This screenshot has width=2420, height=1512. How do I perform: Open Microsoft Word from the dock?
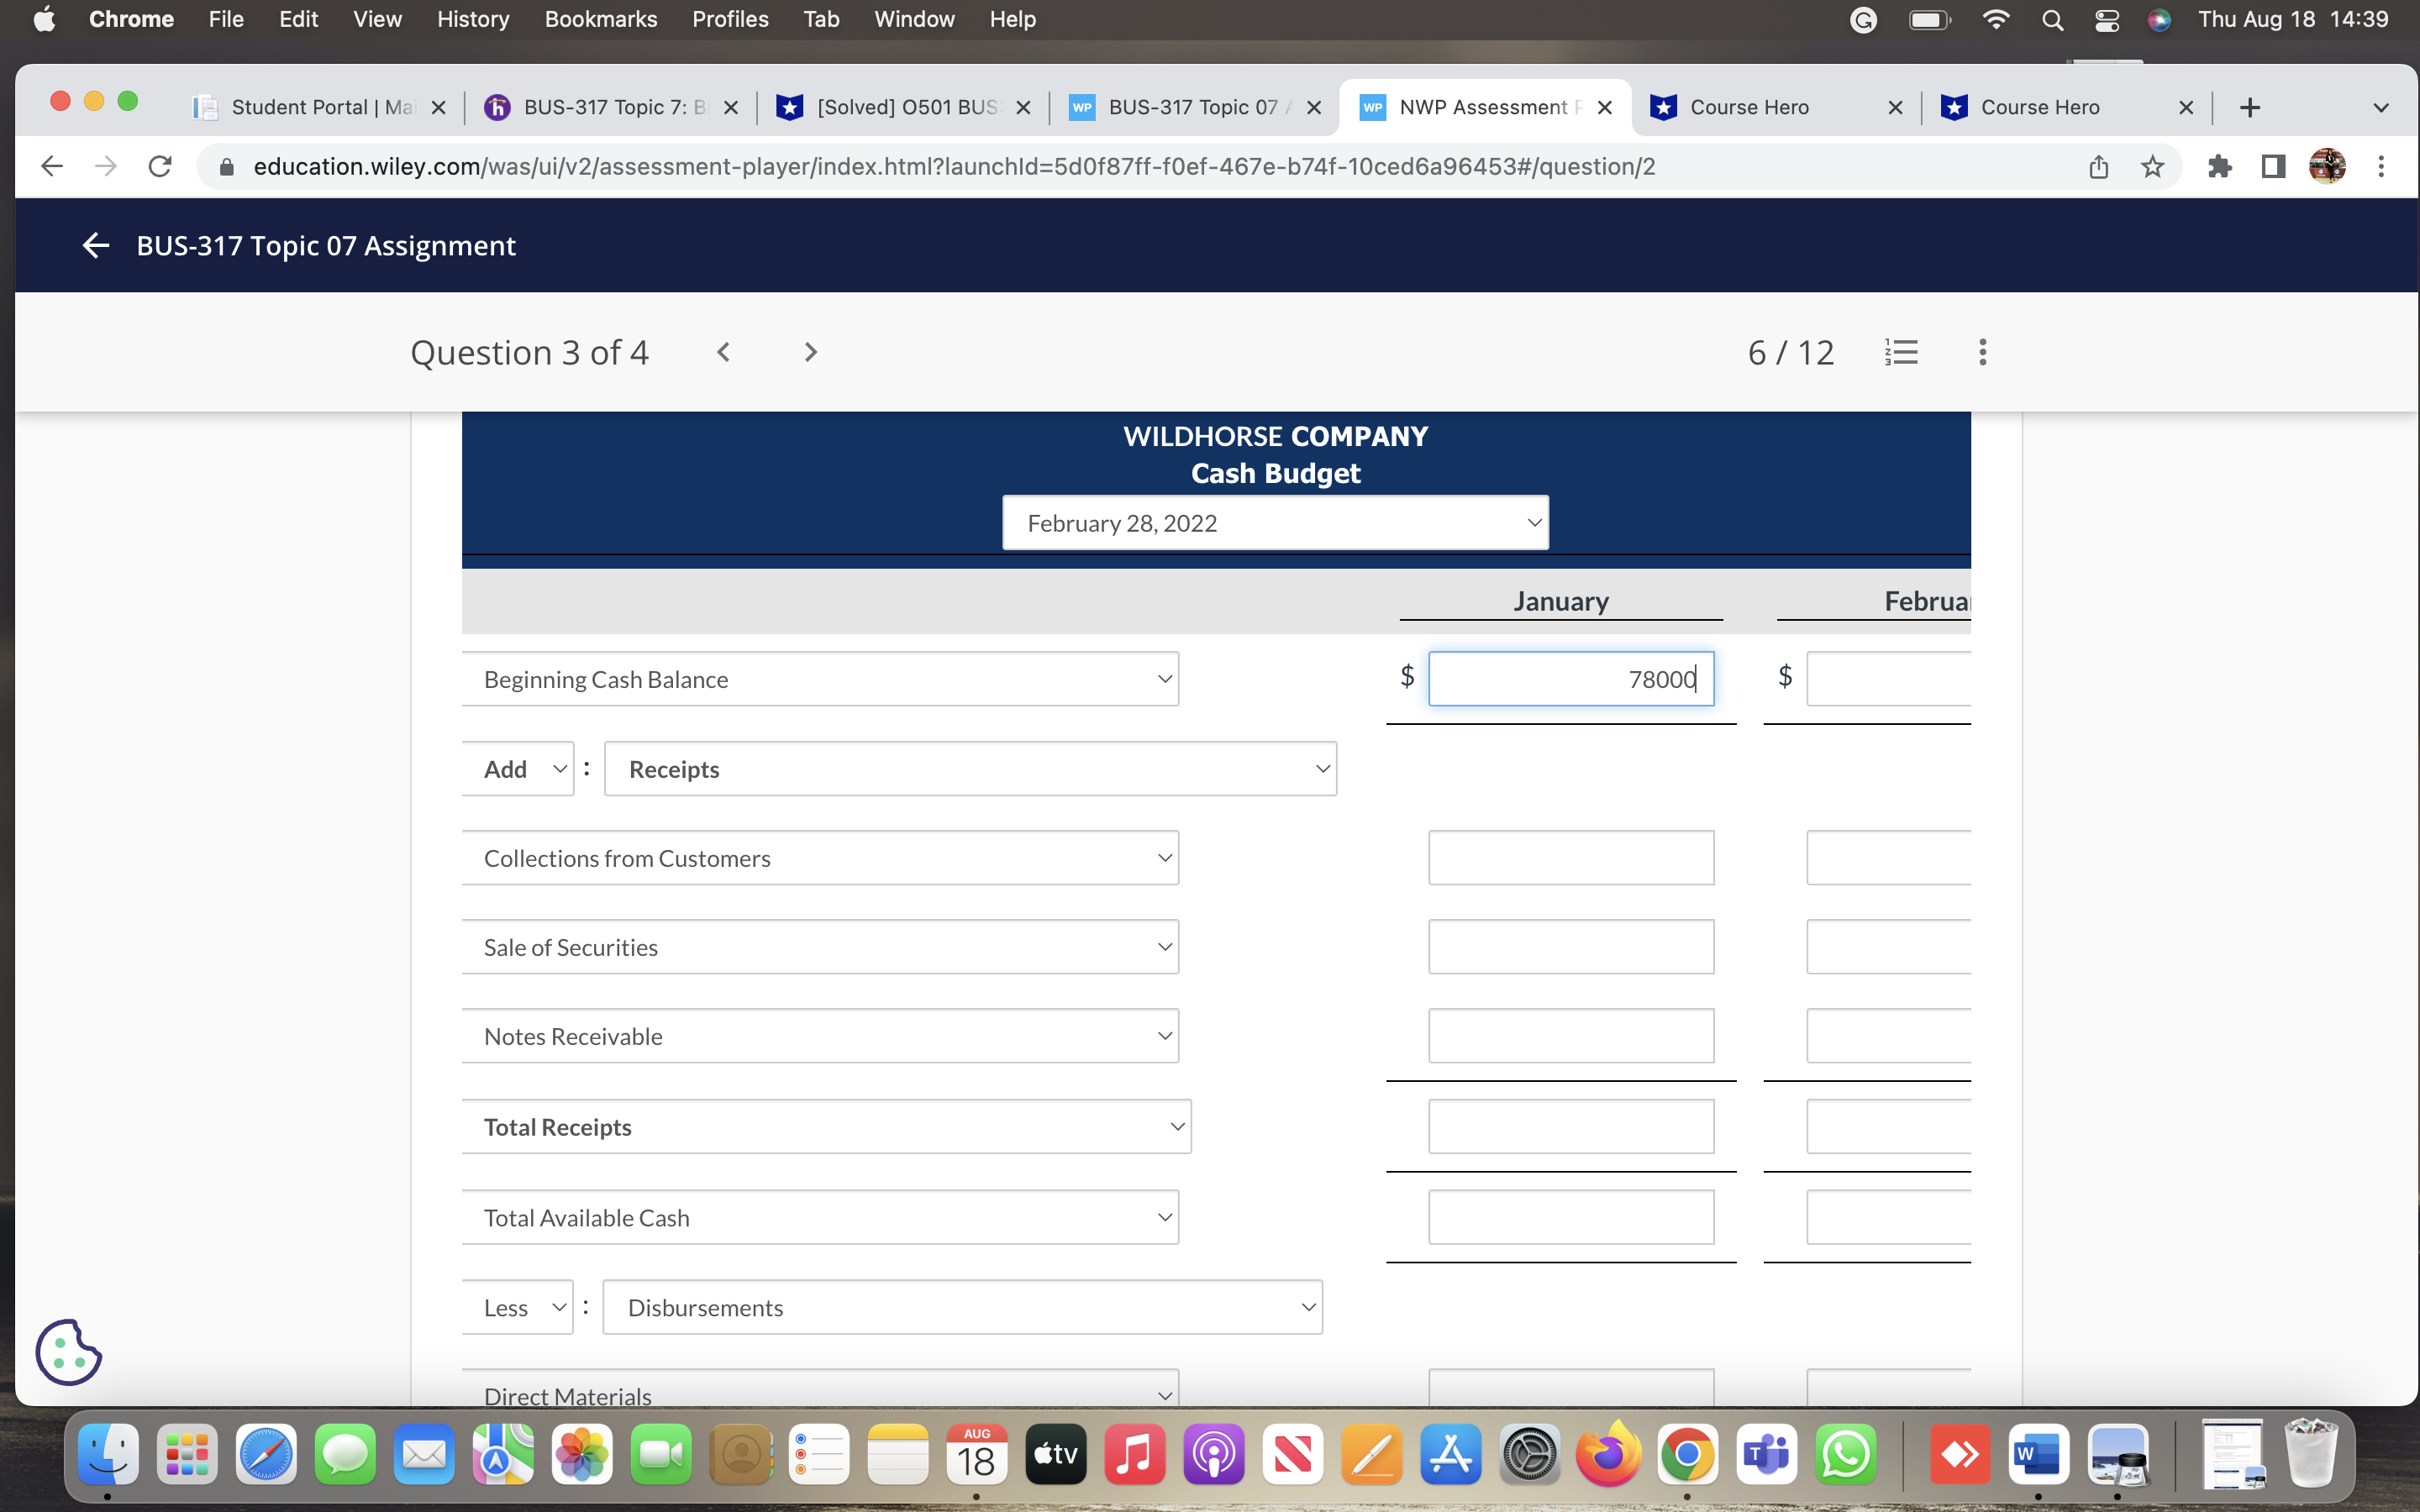[x=2037, y=1454]
